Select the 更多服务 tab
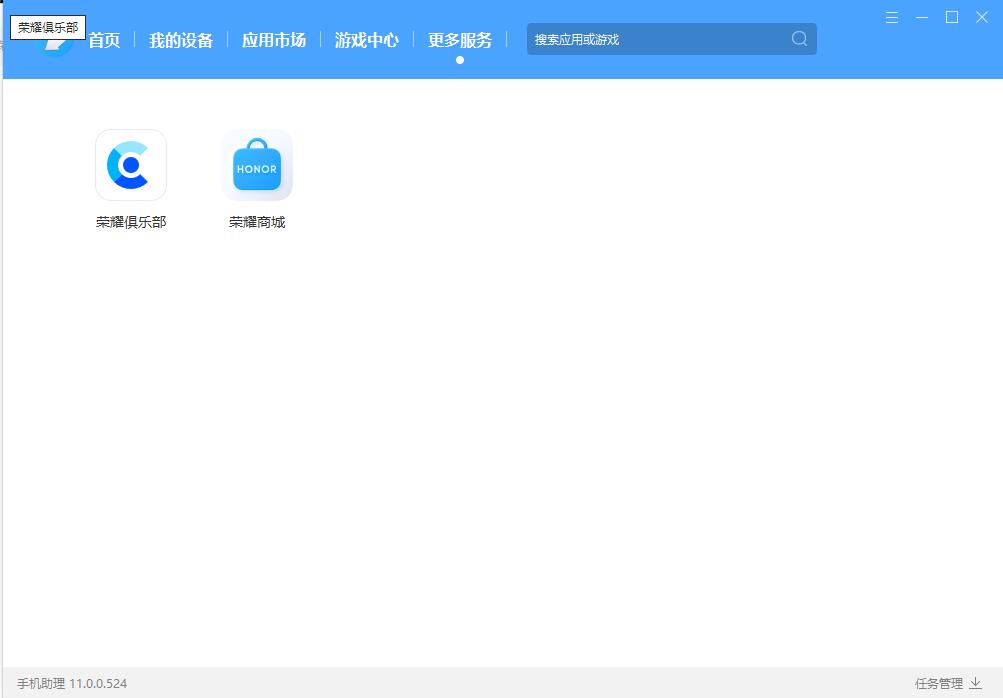This screenshot has height=698, width=1003. coord(460,40)
